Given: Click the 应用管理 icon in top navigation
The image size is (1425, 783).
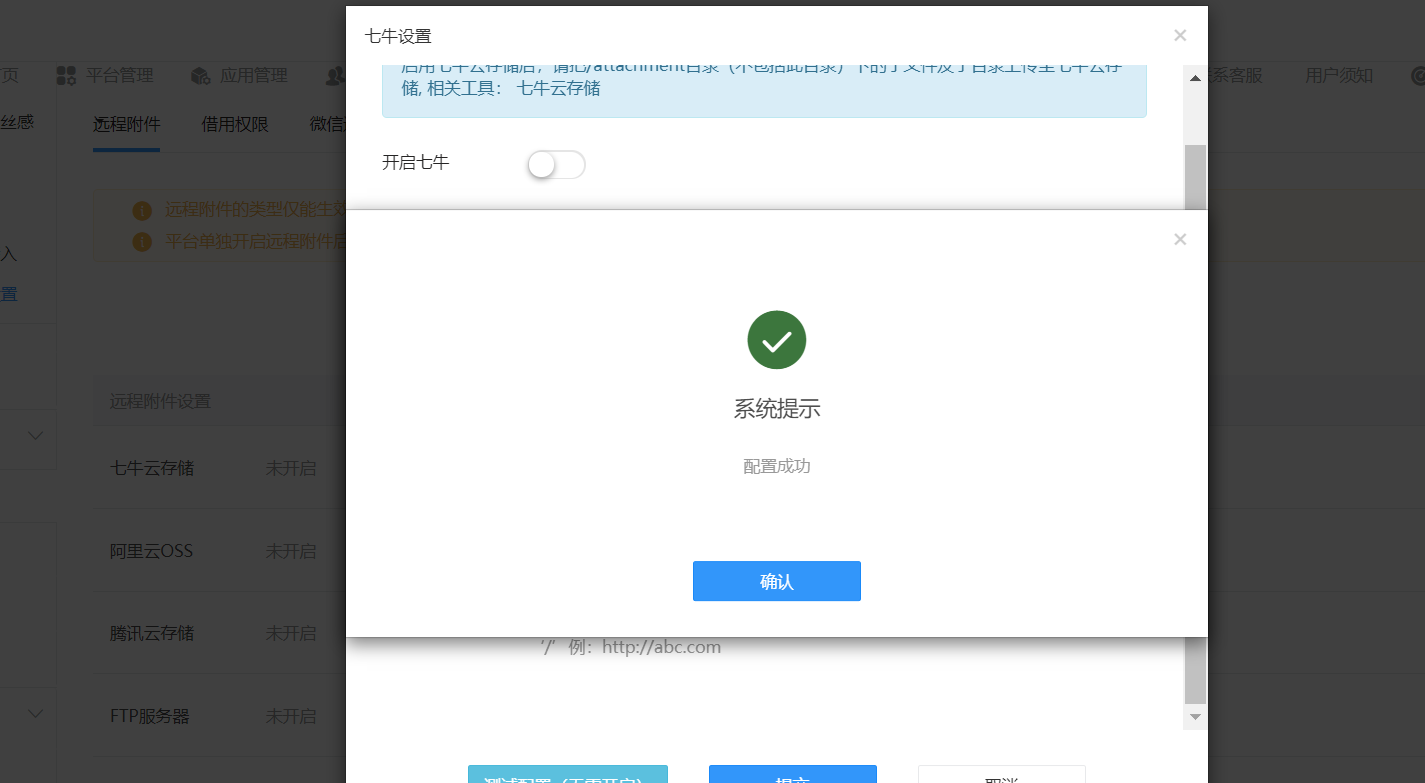Looking at the screenshot, I should click(x=200, y=75).
